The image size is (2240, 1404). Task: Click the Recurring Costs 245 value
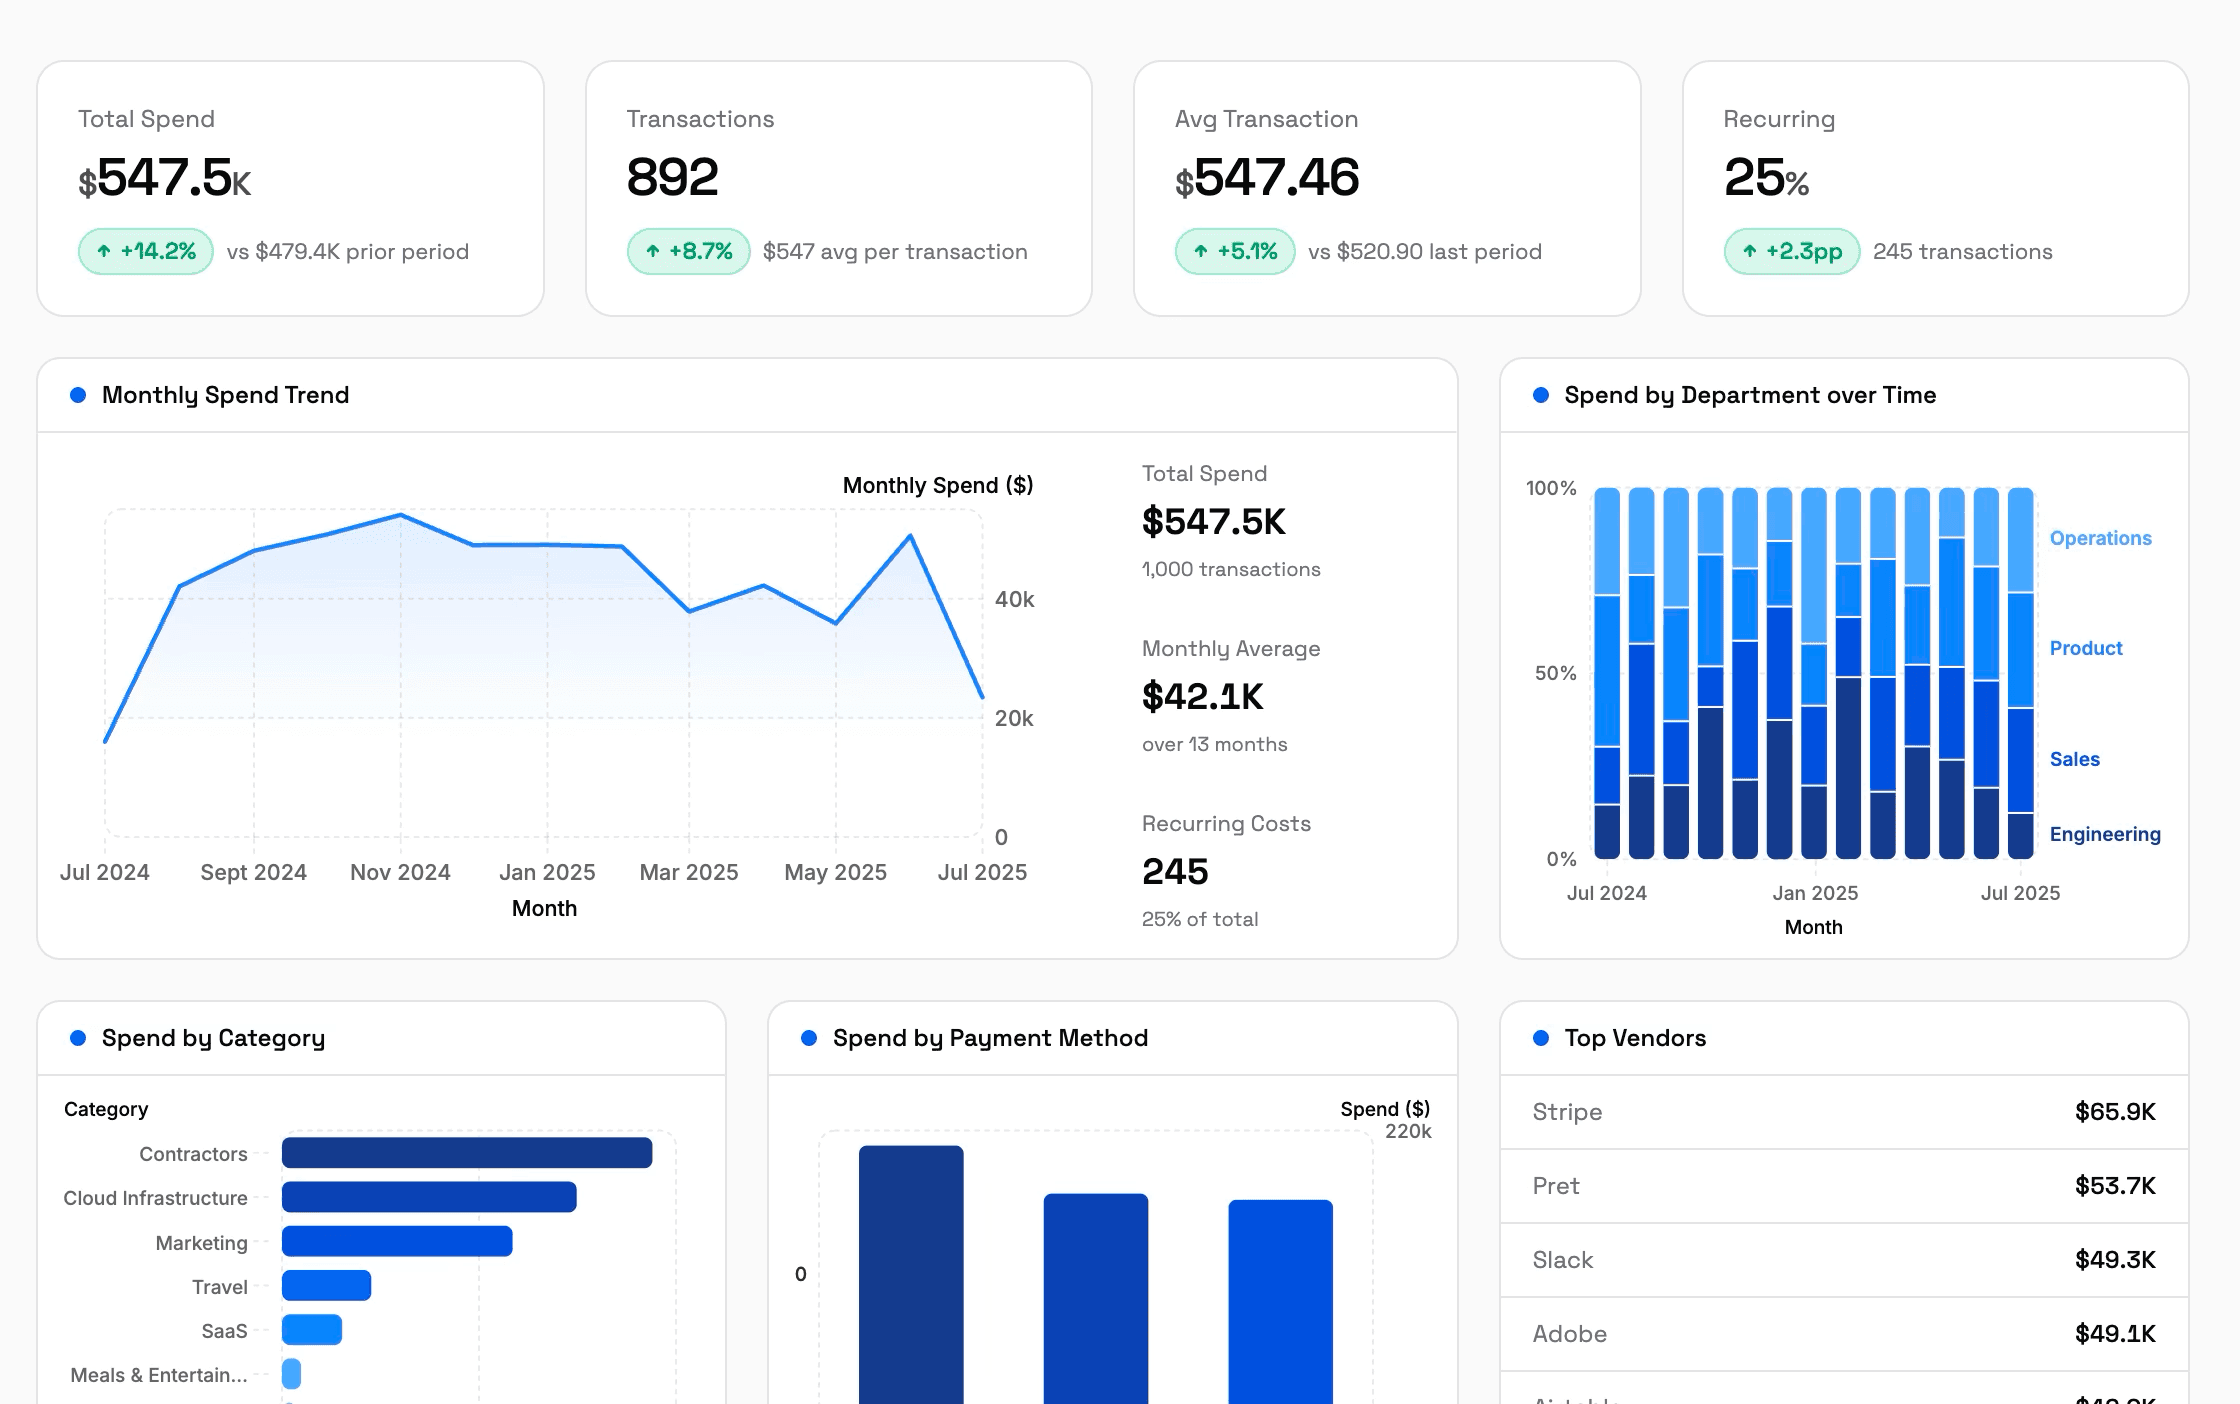tap(1175, 872)
